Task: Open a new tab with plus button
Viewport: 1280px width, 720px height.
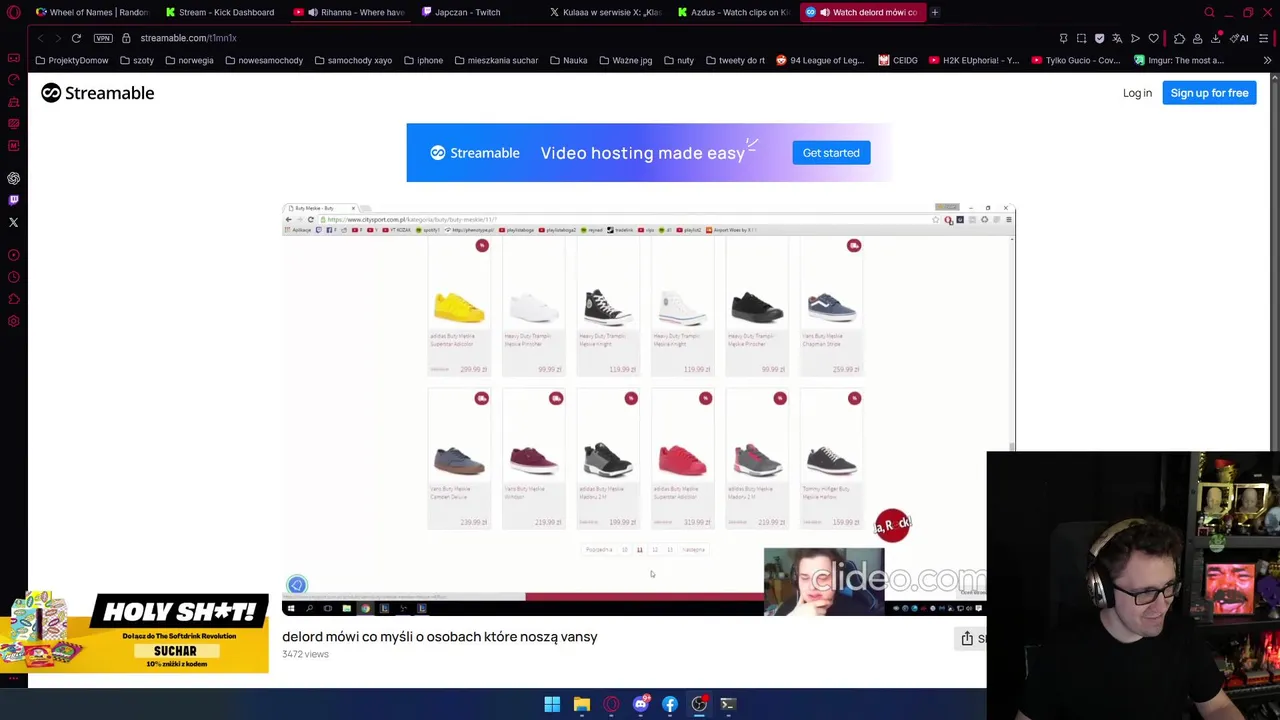Action: pyautogui.click(x=934, y=12)
